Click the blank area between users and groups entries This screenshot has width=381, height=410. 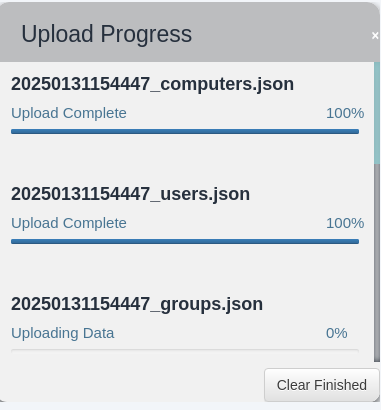coord(185,269)
